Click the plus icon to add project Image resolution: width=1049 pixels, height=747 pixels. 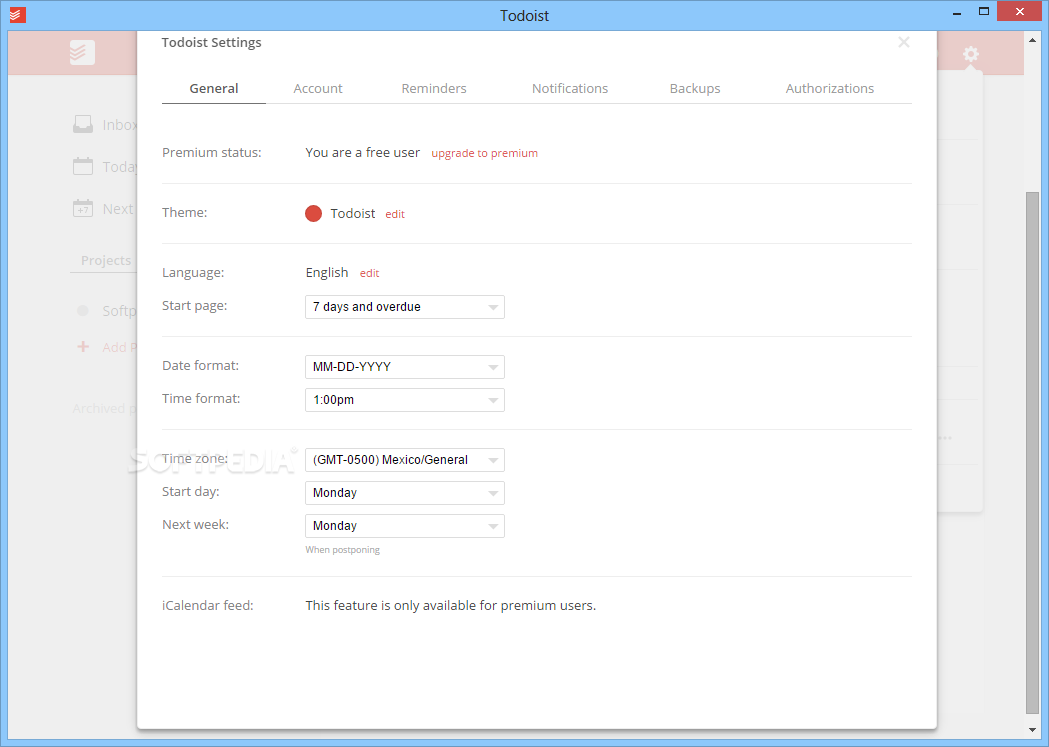click(83, 346)
